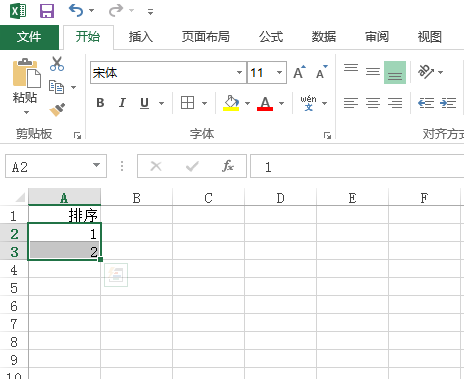Select the Format Painter brush
The image size is (464, 379).
coord(57,110)
